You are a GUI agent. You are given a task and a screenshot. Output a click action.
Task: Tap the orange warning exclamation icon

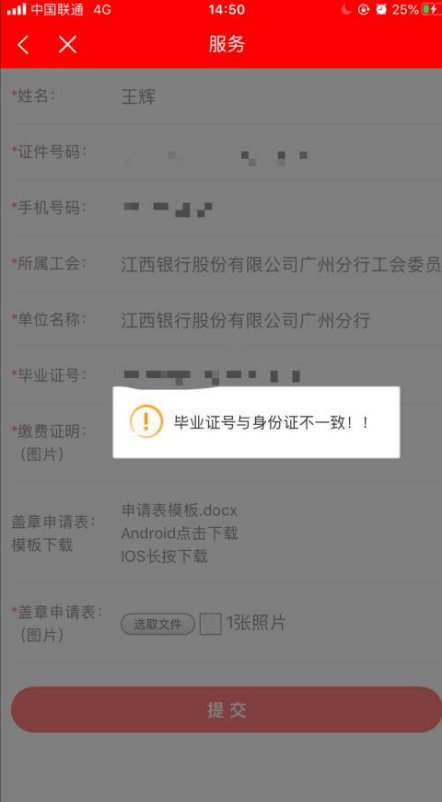point(146,421)
